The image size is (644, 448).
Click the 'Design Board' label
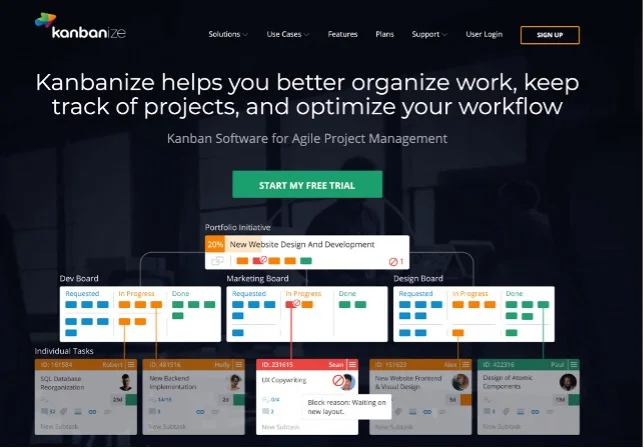418,278
